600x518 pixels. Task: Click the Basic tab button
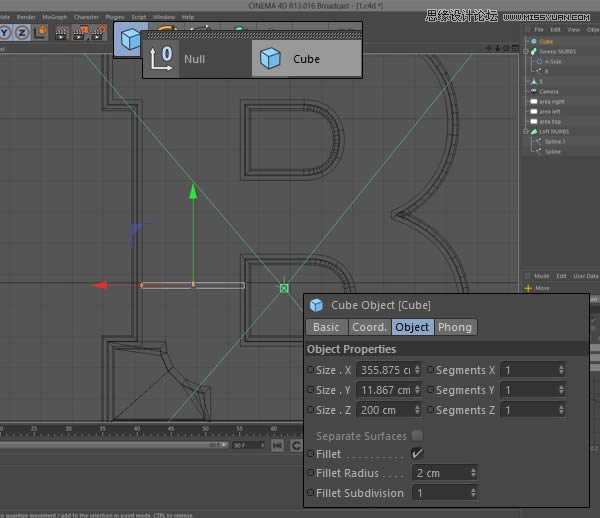click(326, 327)
